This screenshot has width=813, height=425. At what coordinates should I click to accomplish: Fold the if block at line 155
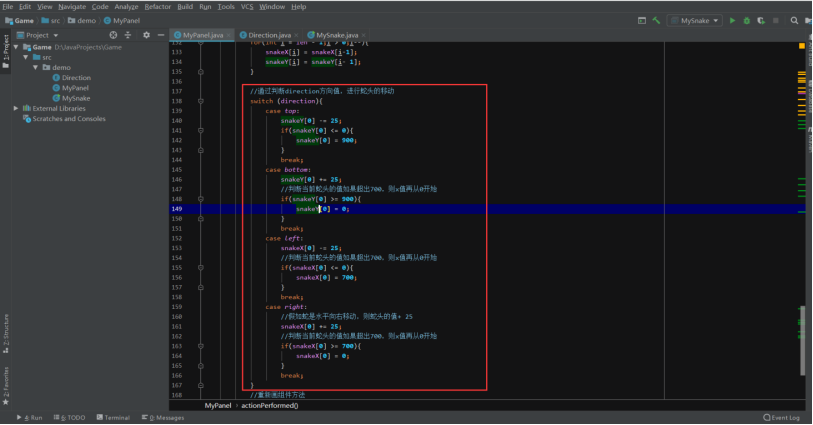point(201,267)
